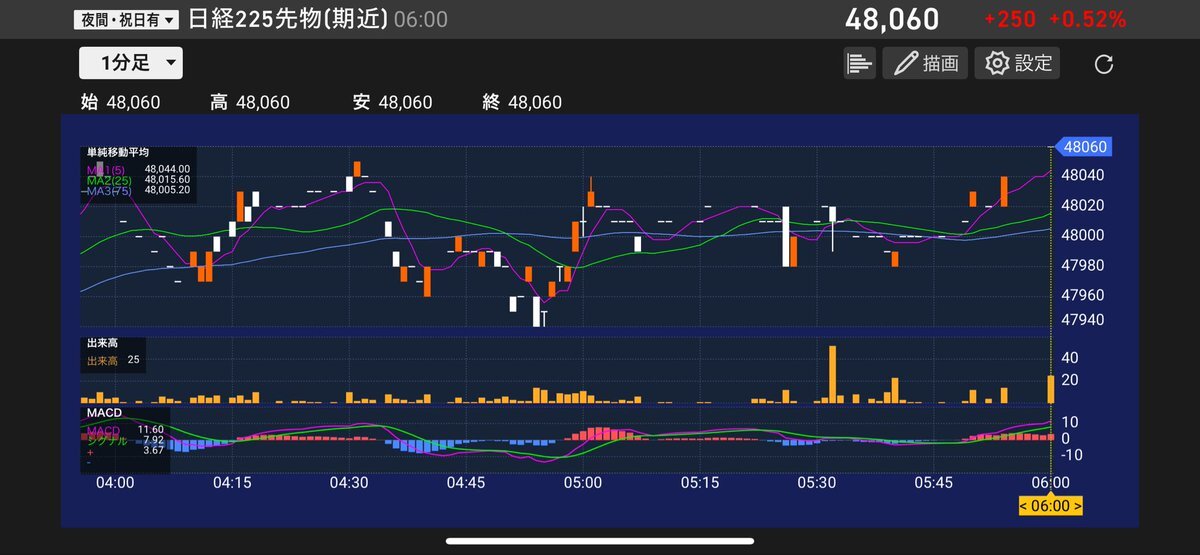This screenshot has height=555, width=1200.
Task: Select the 04:00 time axis label
Action: (x=116, y=482)
